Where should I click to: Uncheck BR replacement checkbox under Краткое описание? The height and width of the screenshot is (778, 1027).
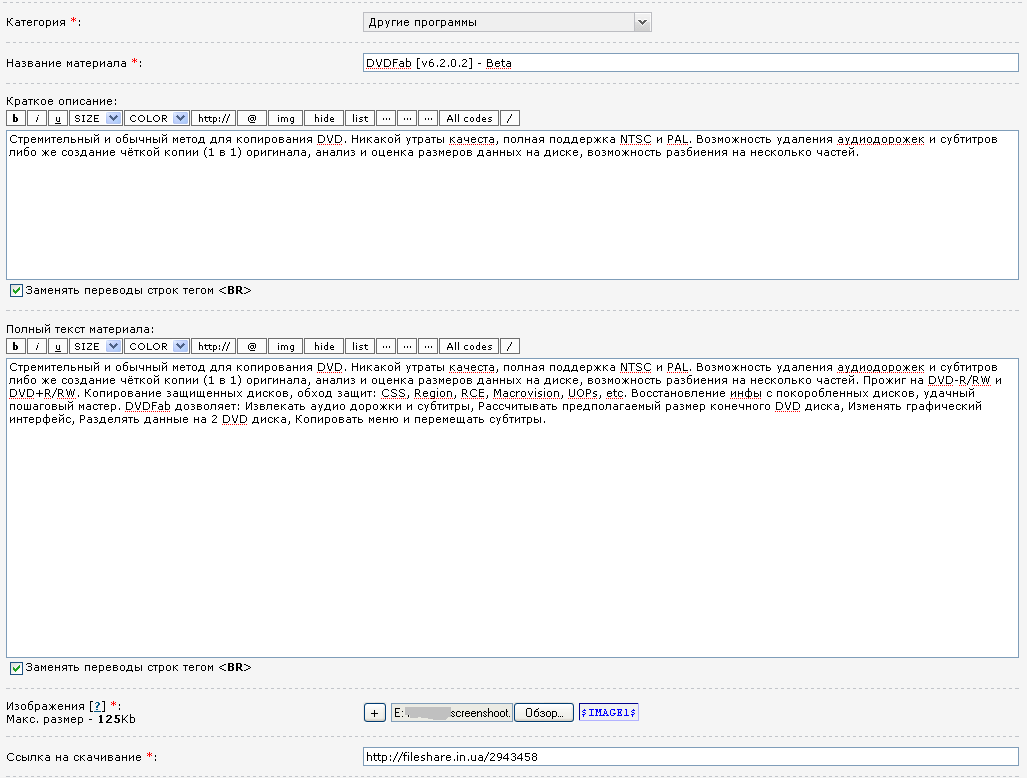pos(16,290)
